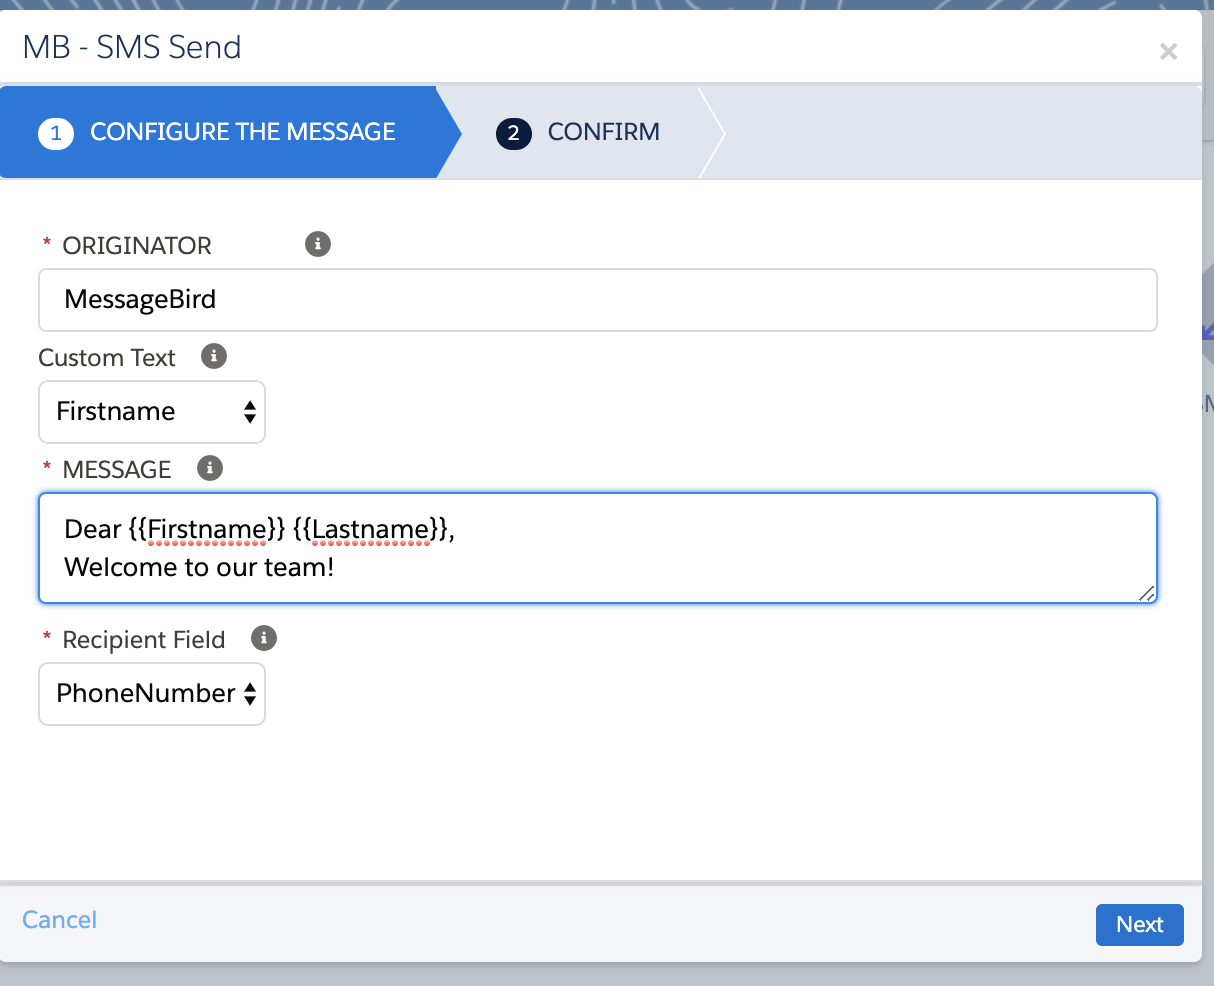Click the MB - SMS Send title
Viewport: 1214px width, 986px height.
point(132,47)
